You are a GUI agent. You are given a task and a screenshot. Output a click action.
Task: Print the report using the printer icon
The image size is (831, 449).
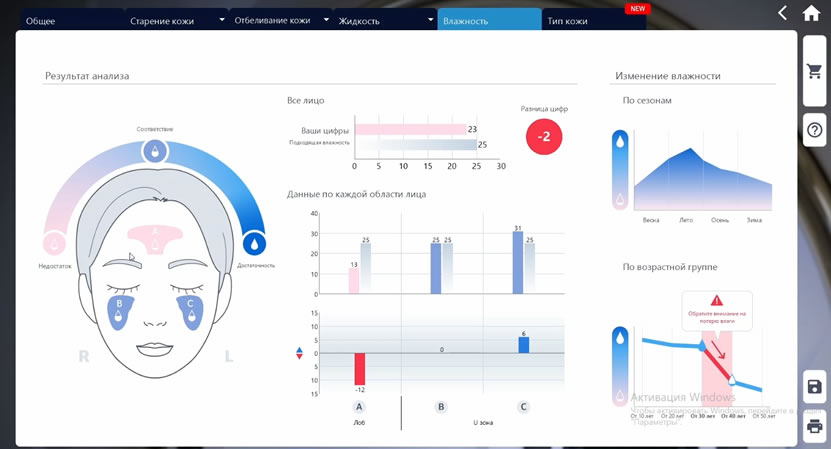(x=814, y=426)
